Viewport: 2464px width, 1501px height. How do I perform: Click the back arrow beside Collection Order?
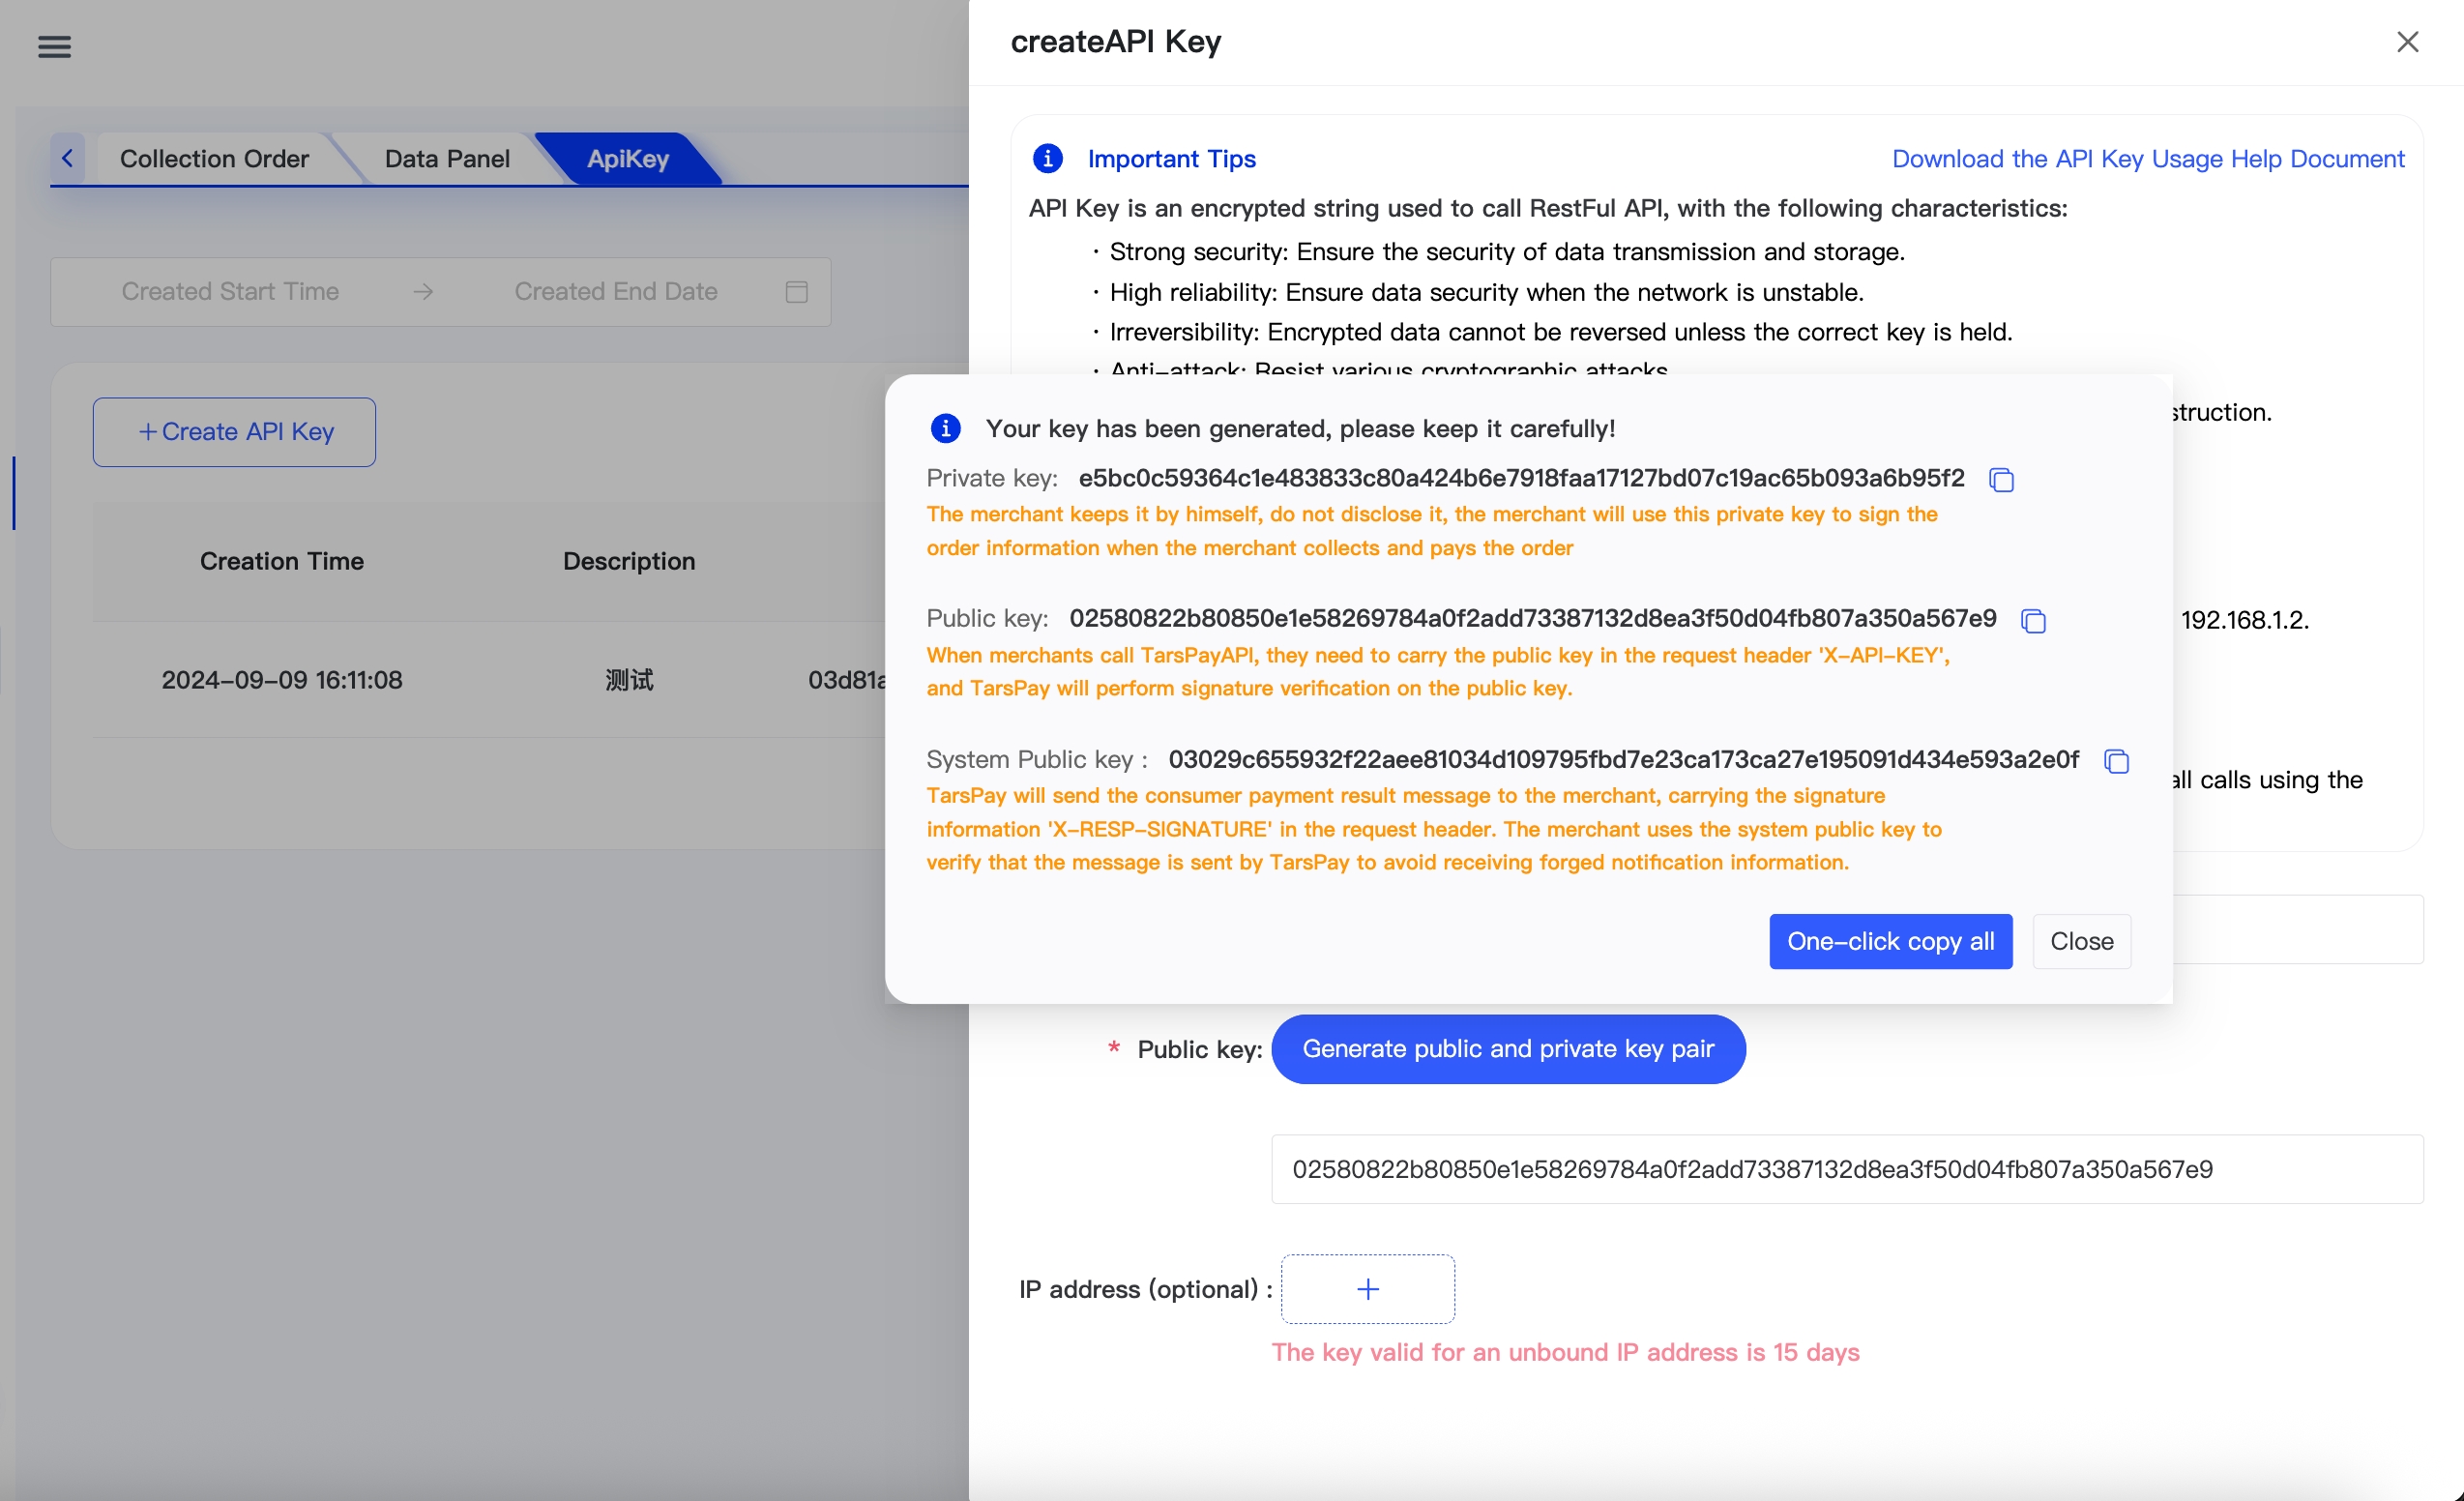pyautogui.click(x=67, y=158)
